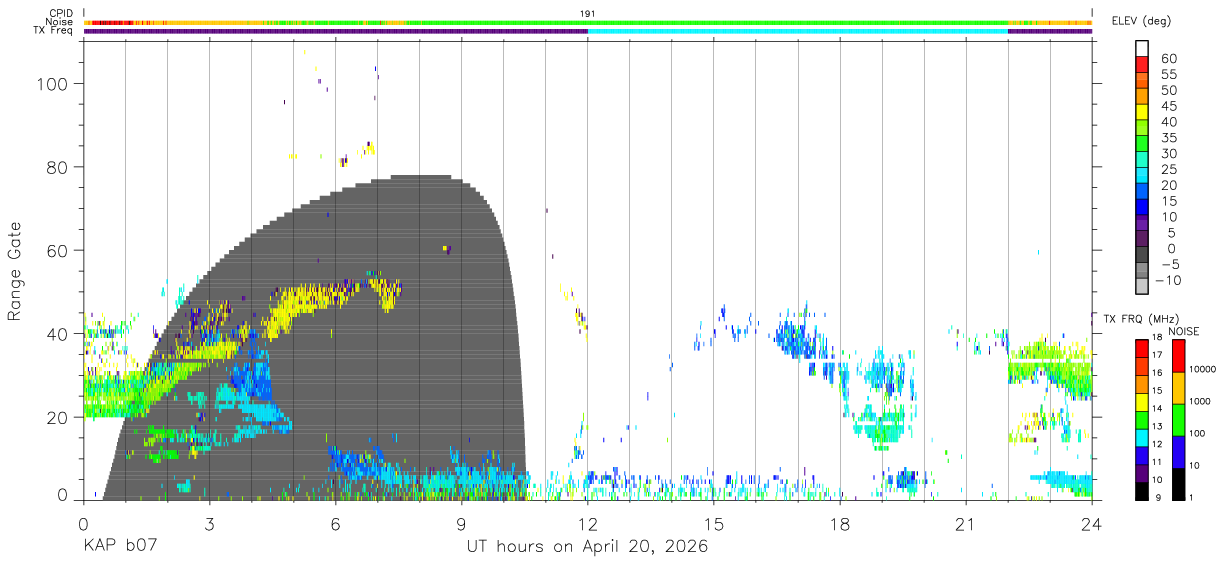Click the 'UT hours on April 20, 2026' label

587,547
